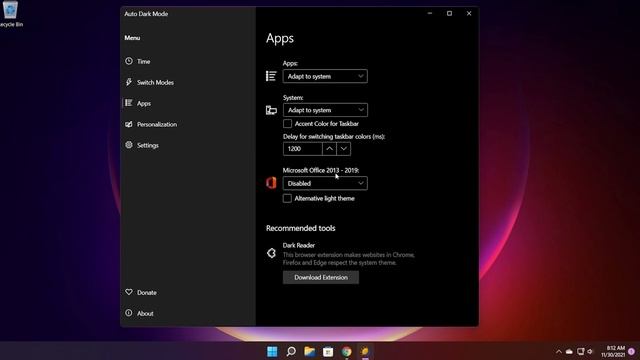The height and width of the screenshot is (360, 640).
Task: Open Microsoft Store from taskbar
Action: [328, 351]
